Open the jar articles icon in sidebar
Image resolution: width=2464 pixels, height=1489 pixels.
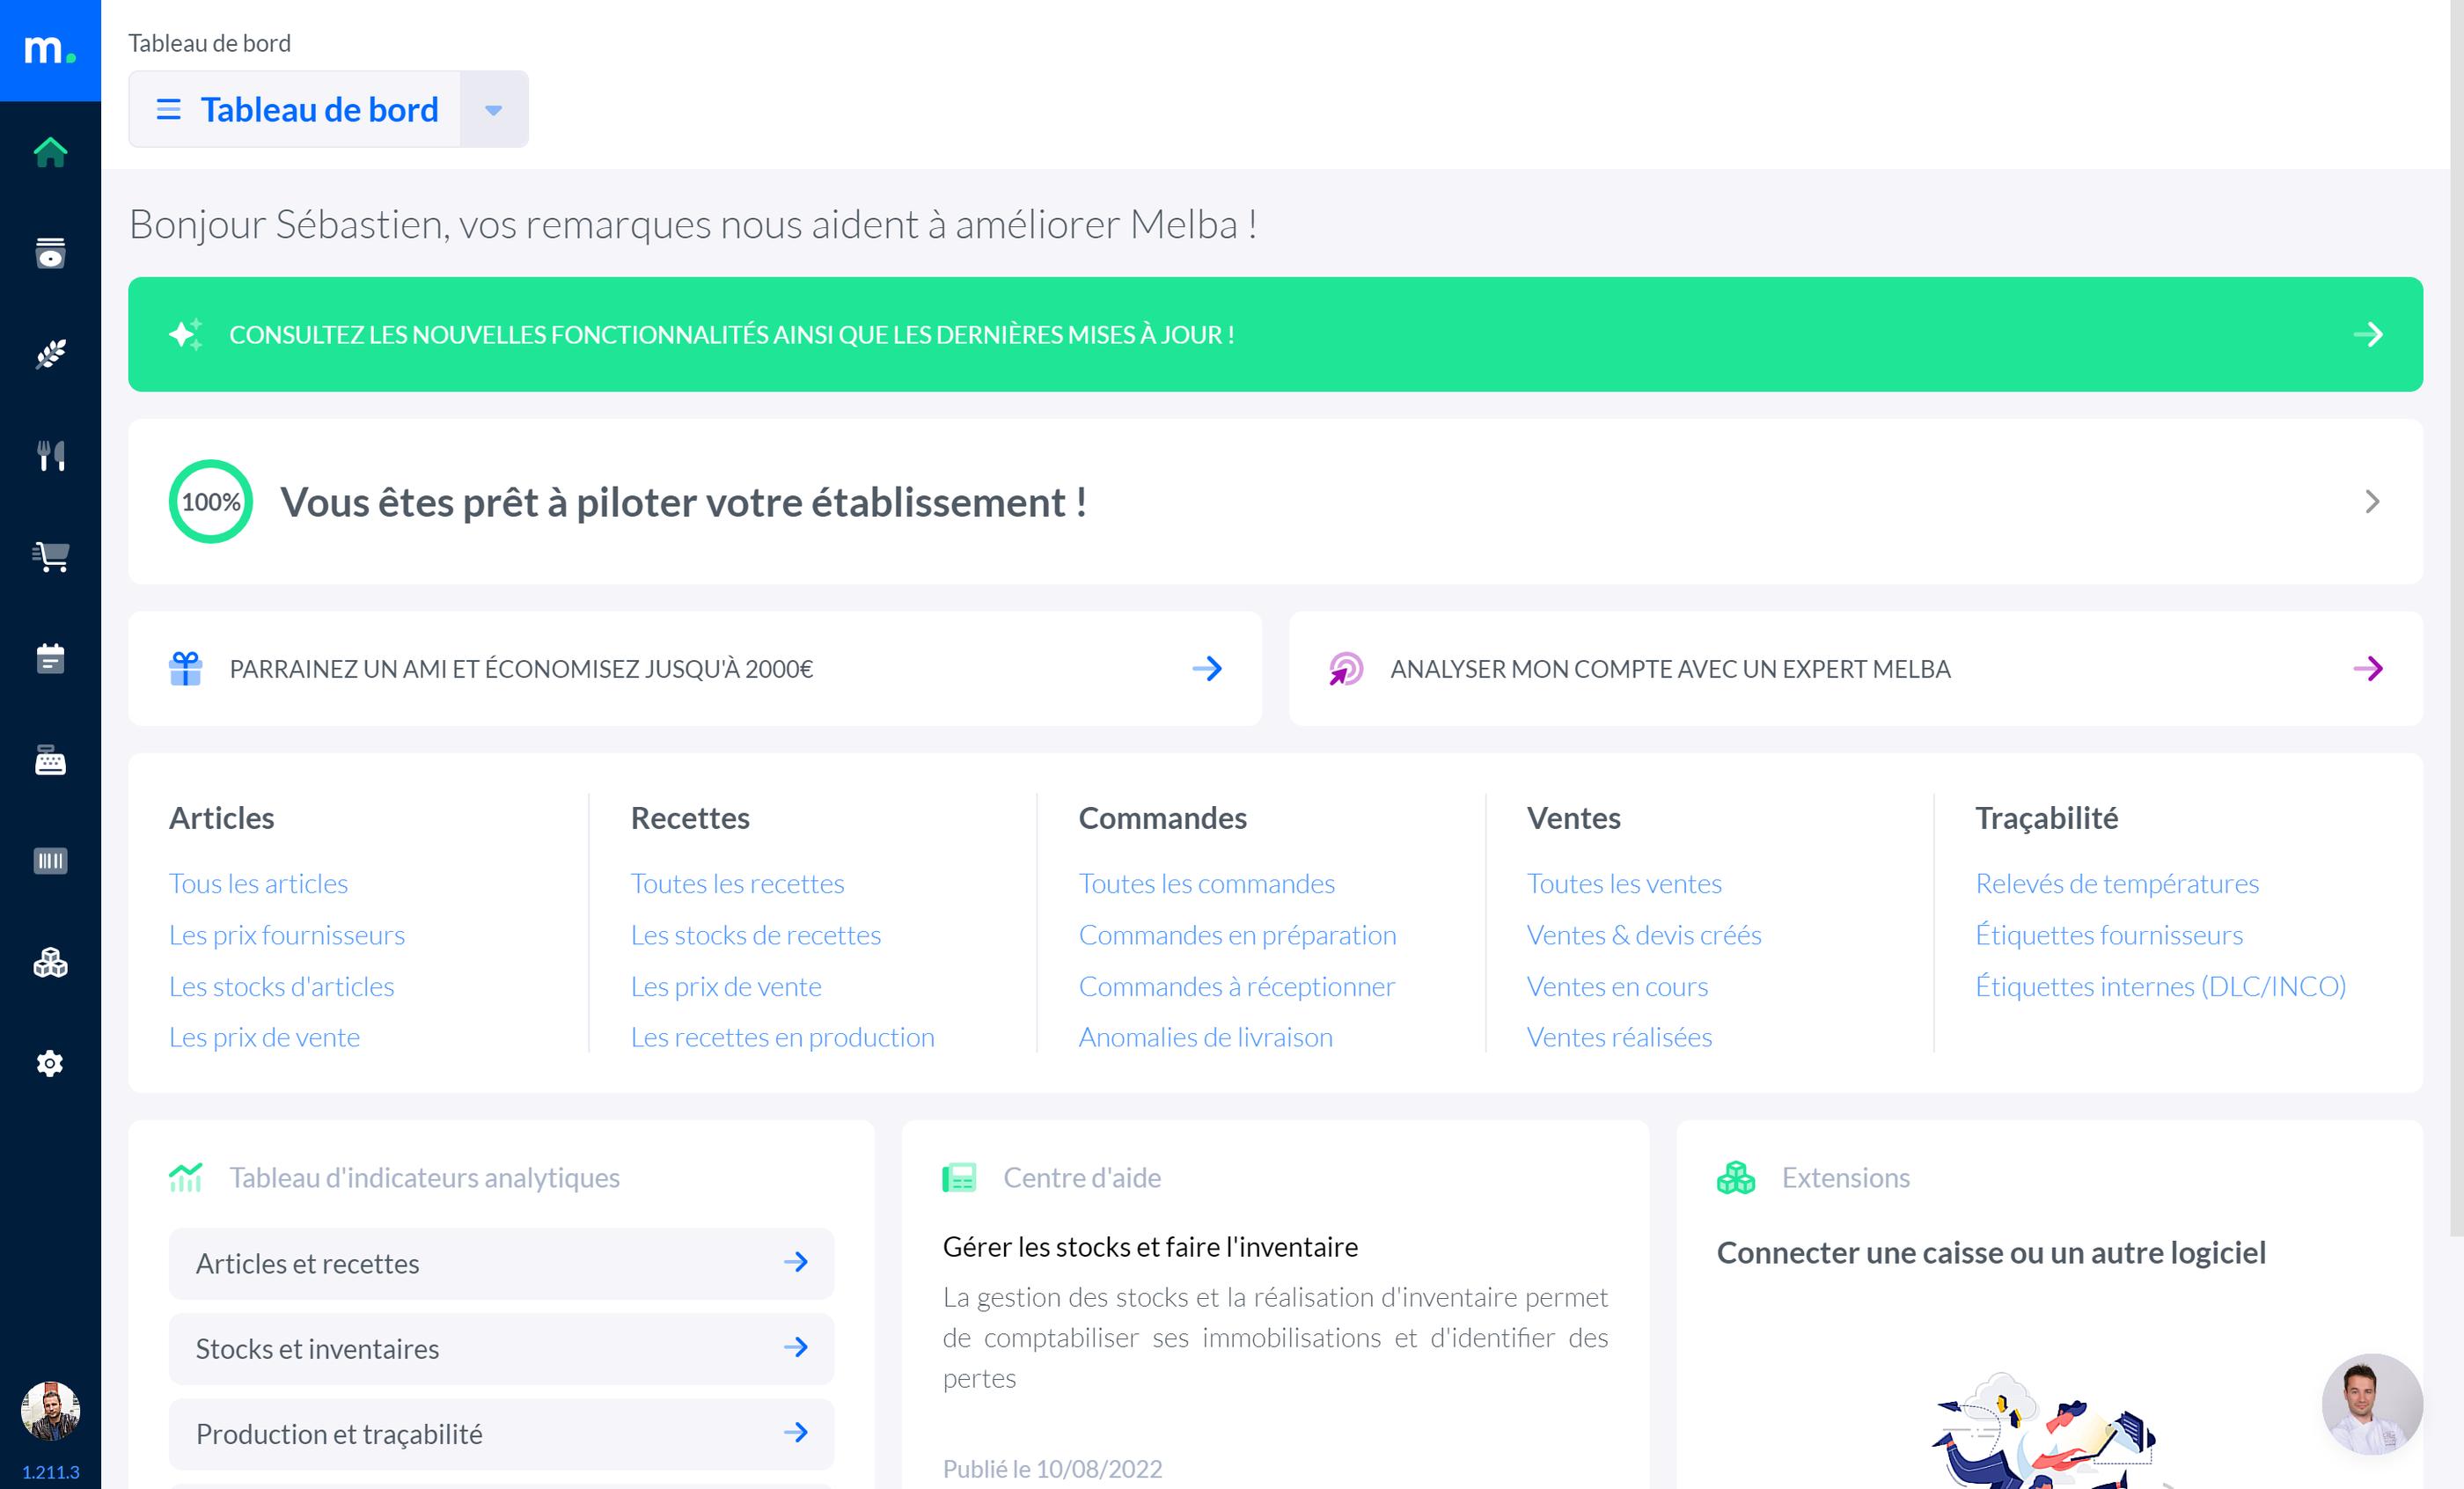coord(50,253)
